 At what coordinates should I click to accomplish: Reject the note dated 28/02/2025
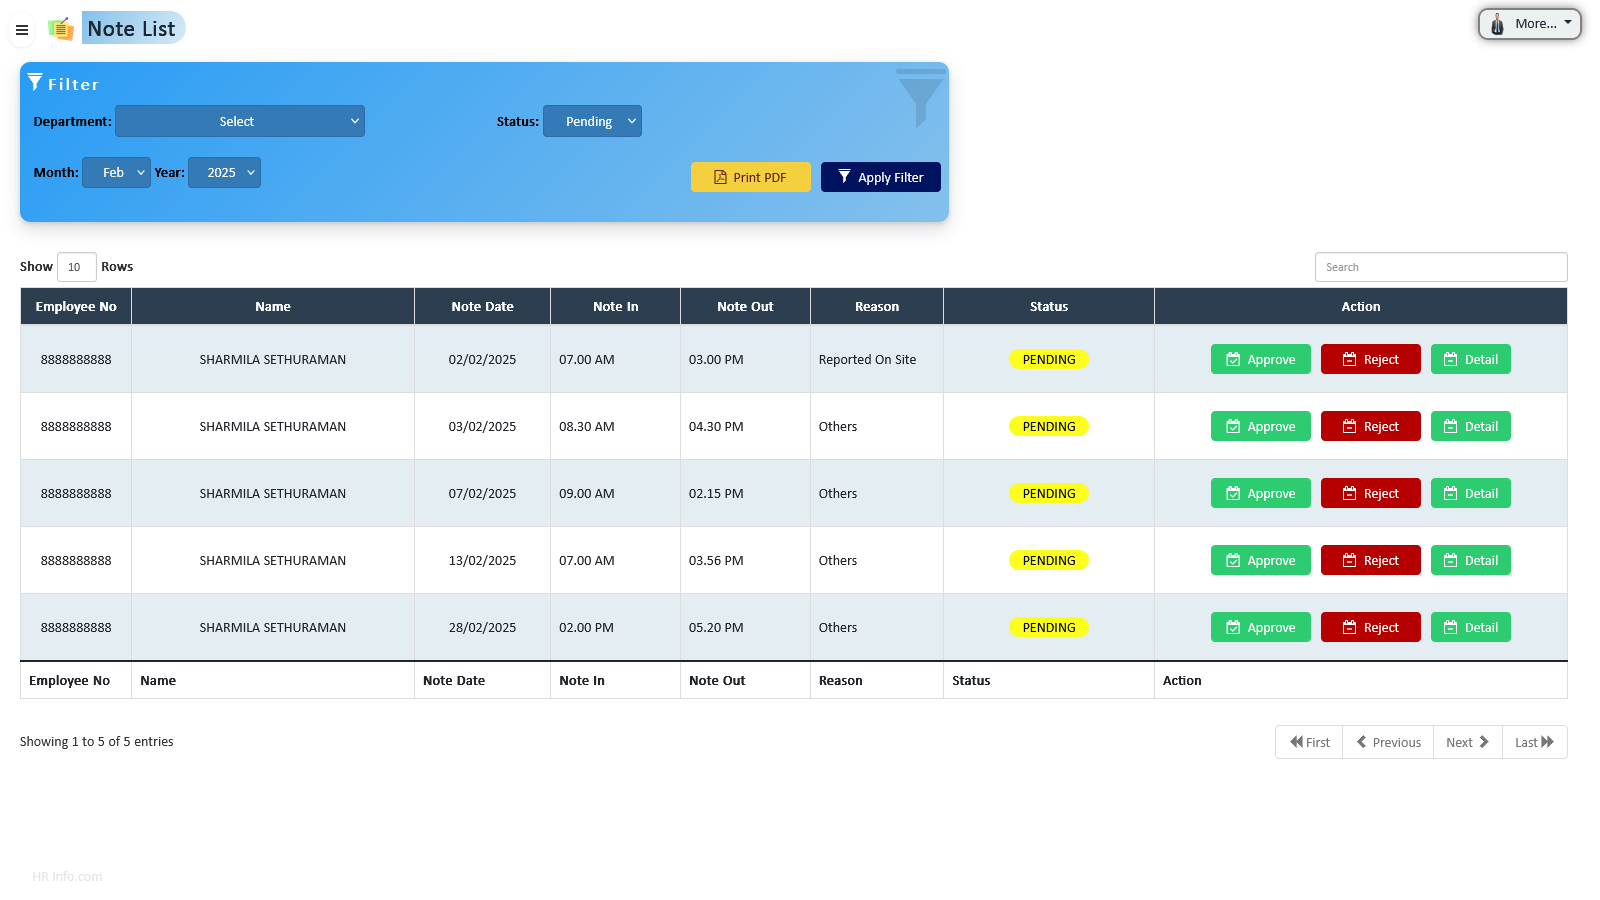[1370, 627]
